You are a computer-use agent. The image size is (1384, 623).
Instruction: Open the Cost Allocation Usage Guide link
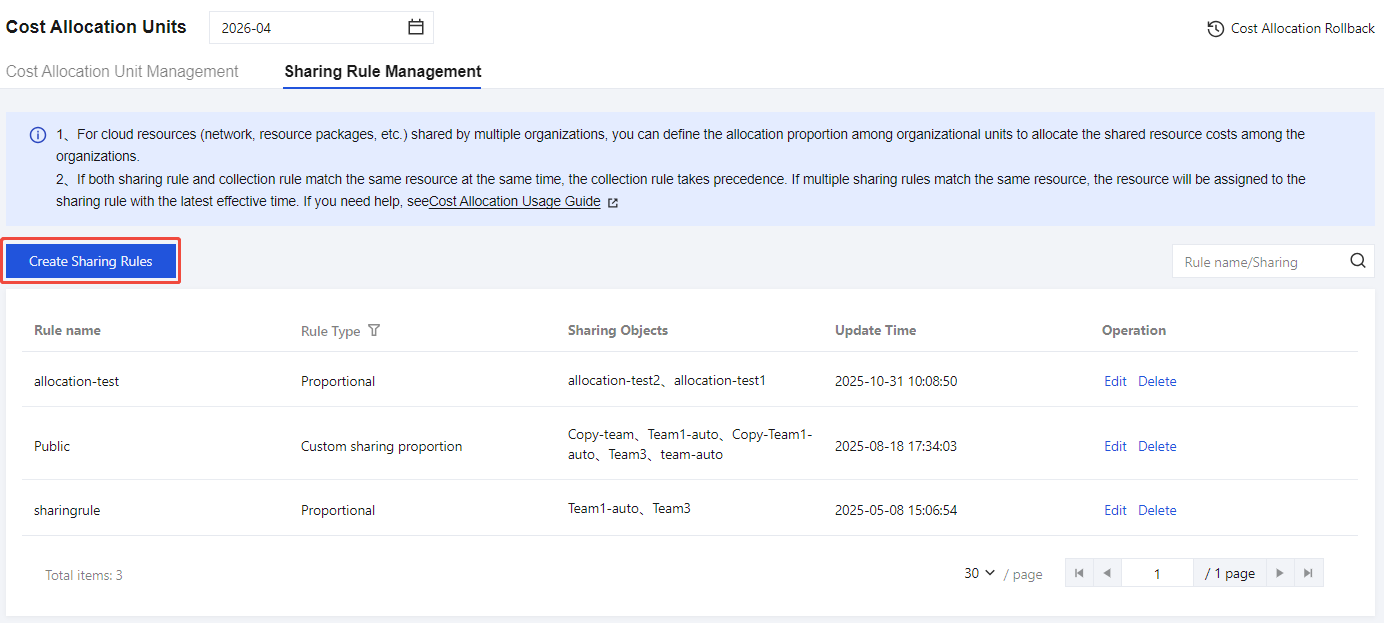[x=514, y=202]
